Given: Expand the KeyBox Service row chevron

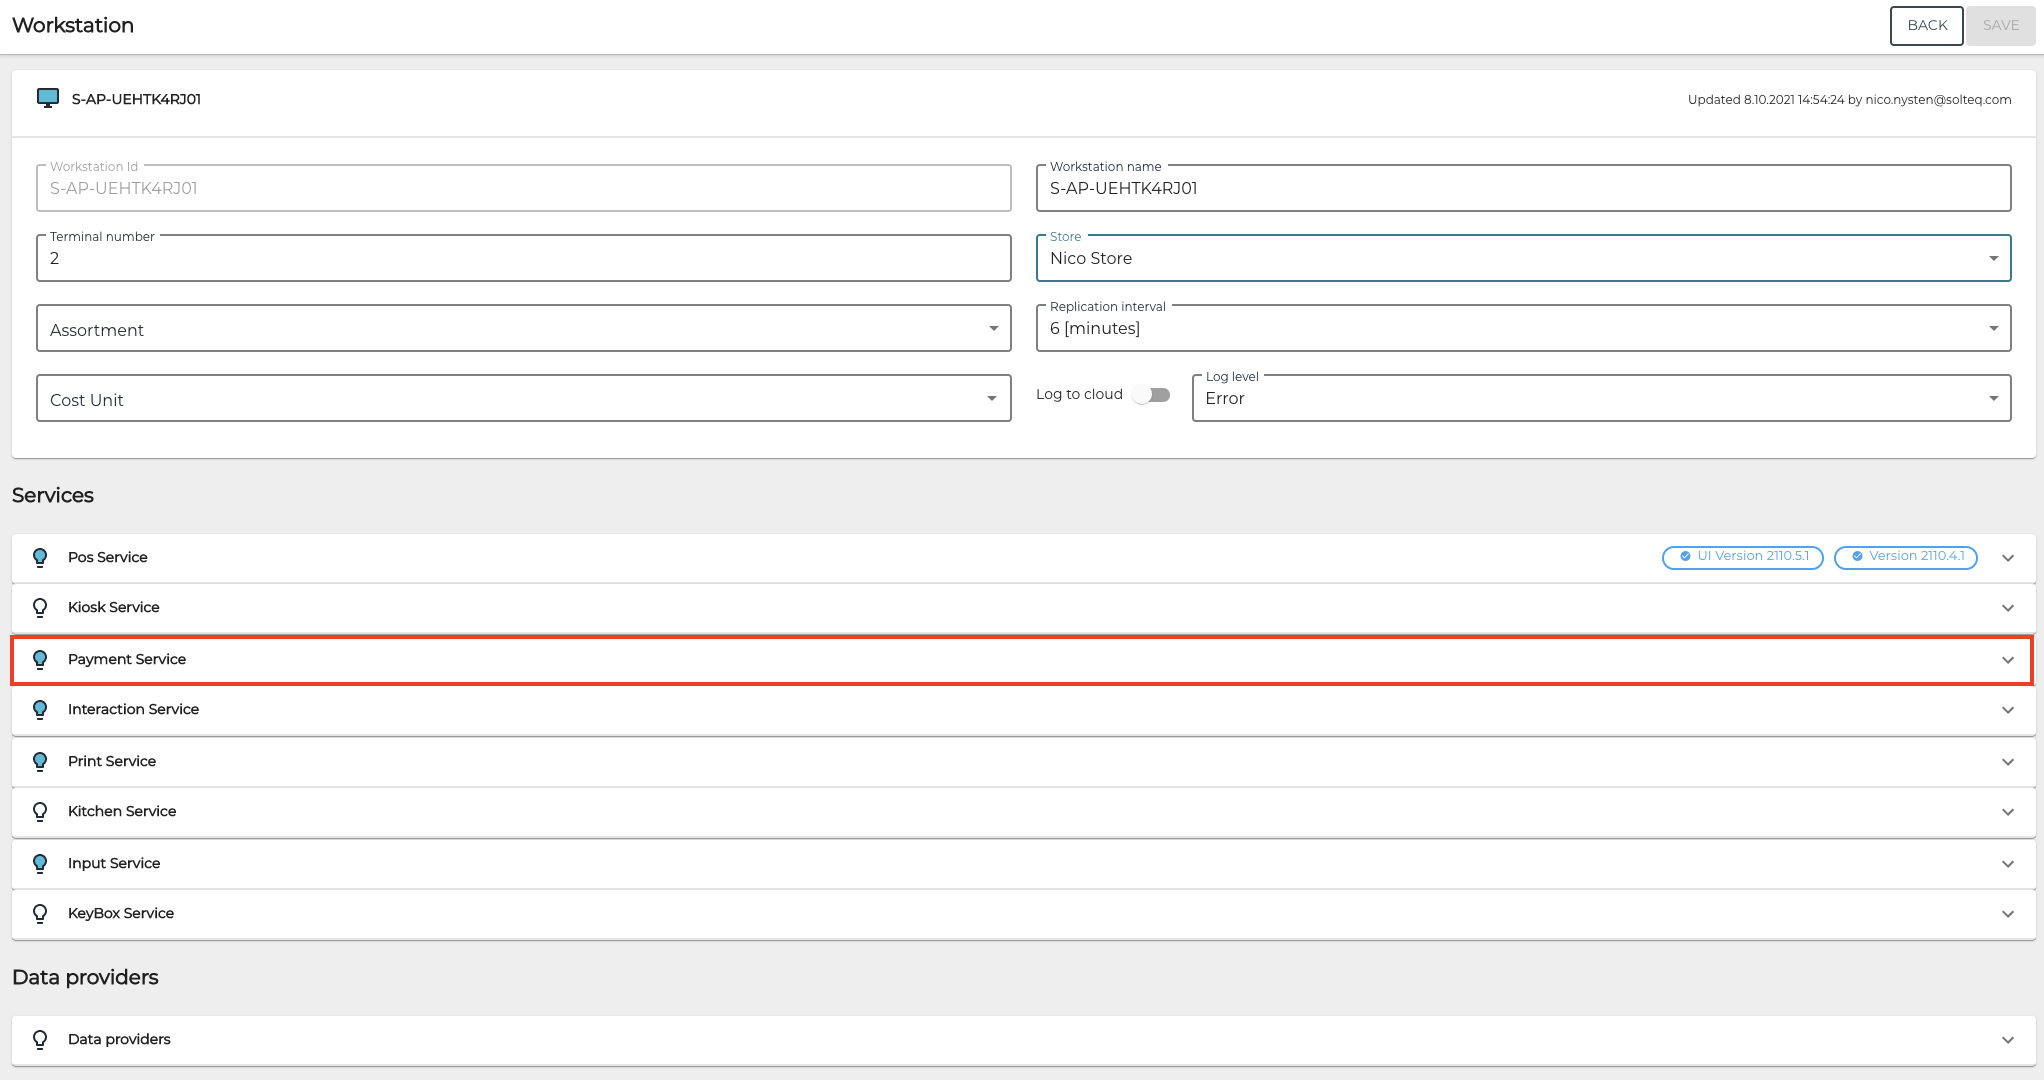Looking at the screenshot, I should [x=2007, y=913].
